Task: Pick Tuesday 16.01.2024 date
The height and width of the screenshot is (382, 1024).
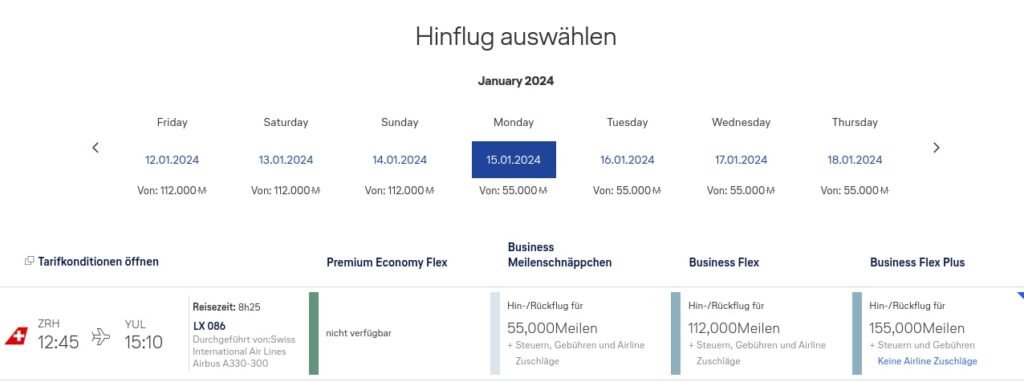Action: 627,160
